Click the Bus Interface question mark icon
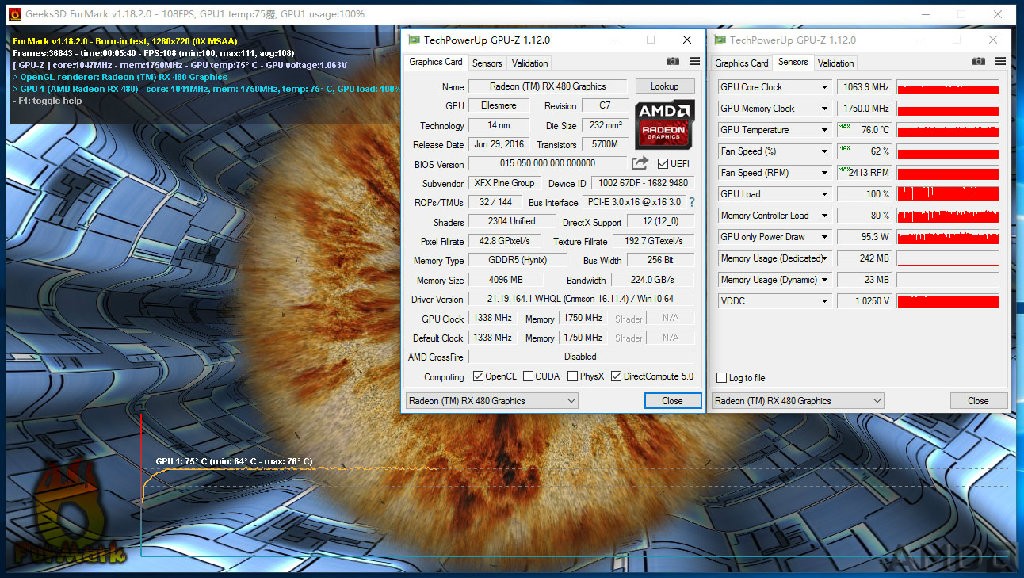The image size is (1024, 578). 692,202
